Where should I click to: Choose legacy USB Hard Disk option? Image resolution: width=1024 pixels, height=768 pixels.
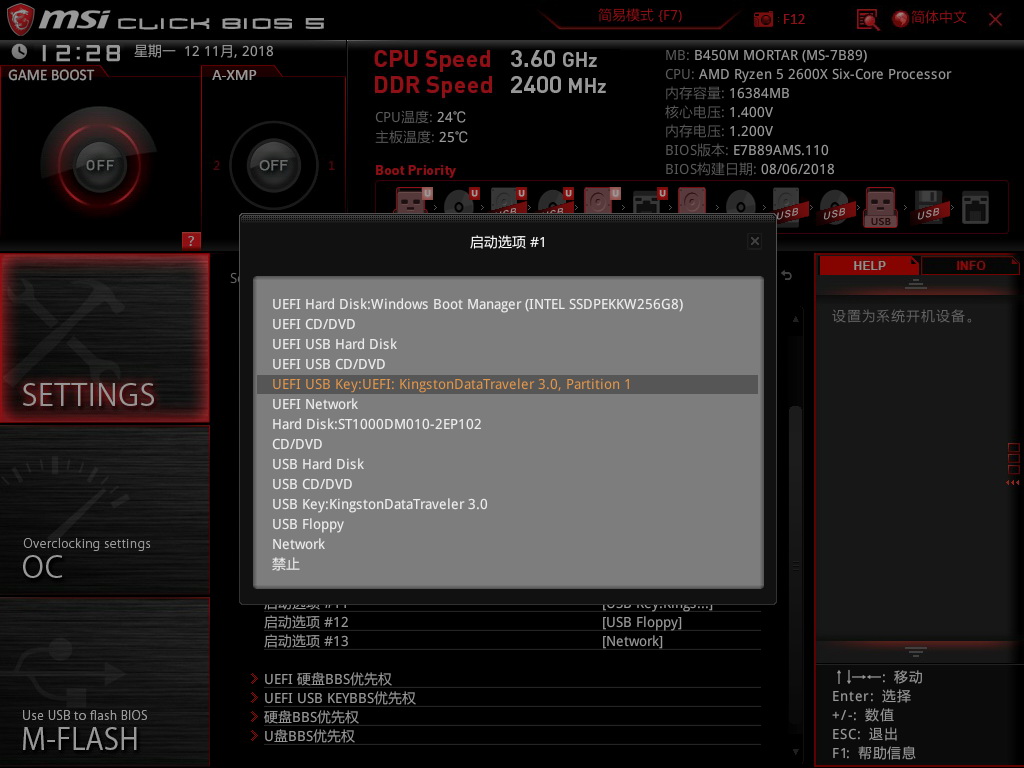(x=507, y=464)
